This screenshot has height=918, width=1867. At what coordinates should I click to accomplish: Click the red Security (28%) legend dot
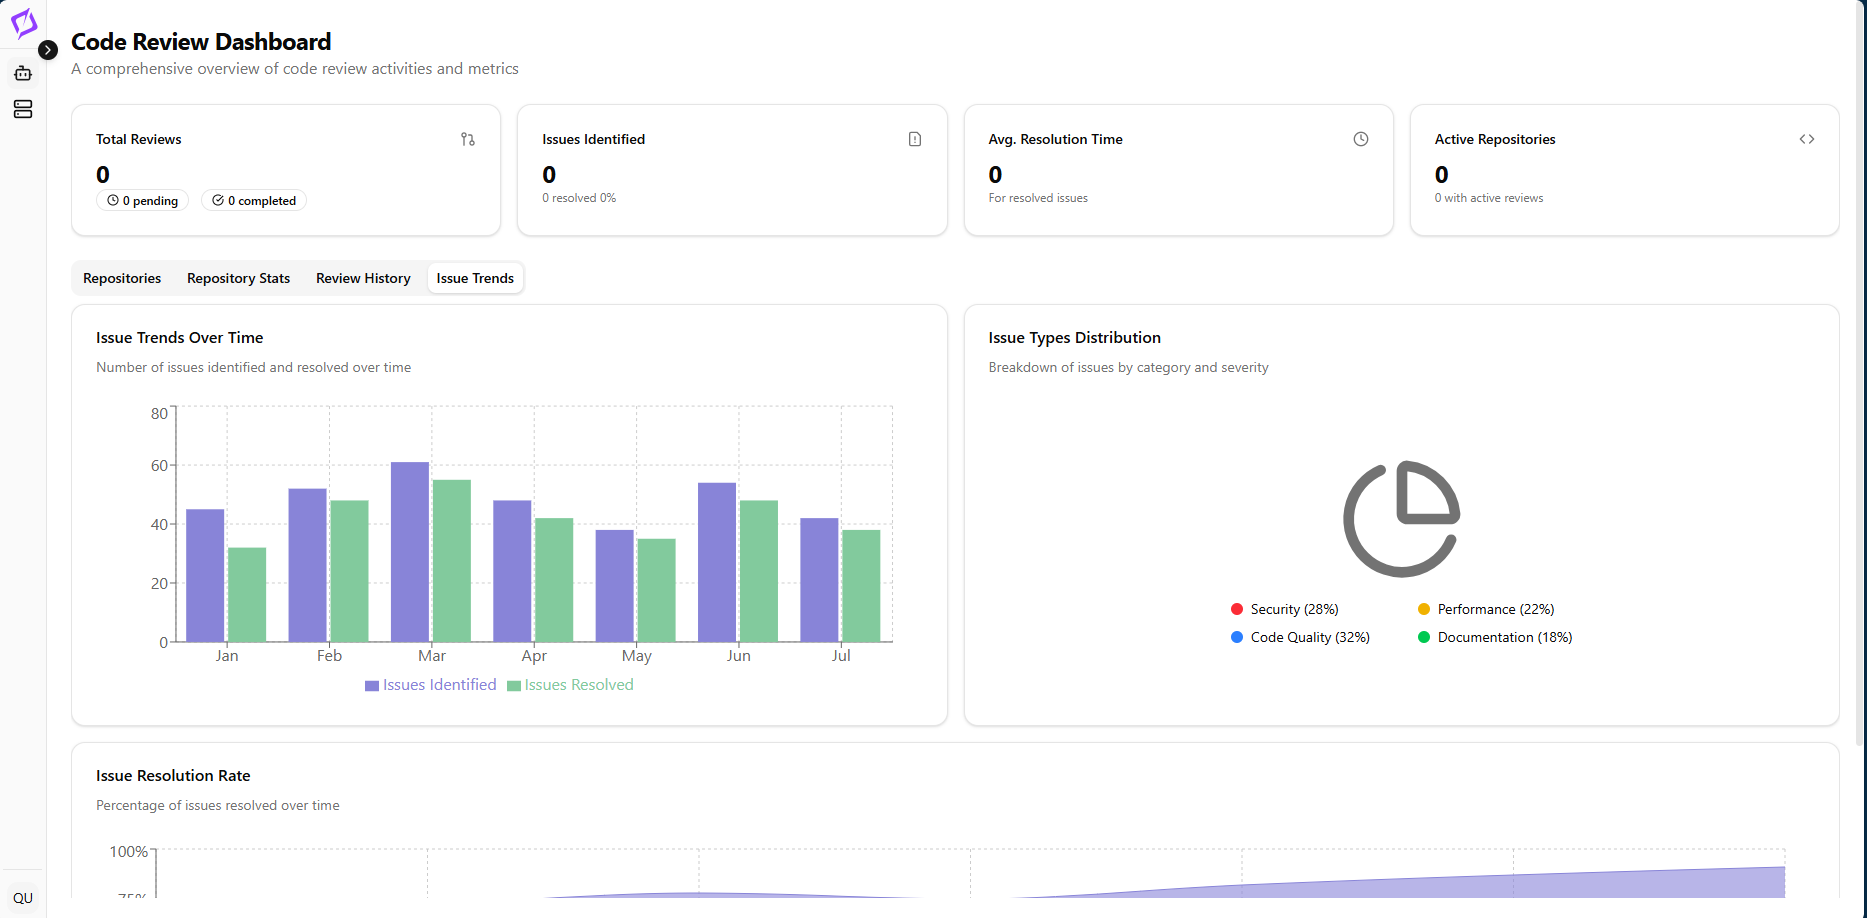[x=1237, y=609]
